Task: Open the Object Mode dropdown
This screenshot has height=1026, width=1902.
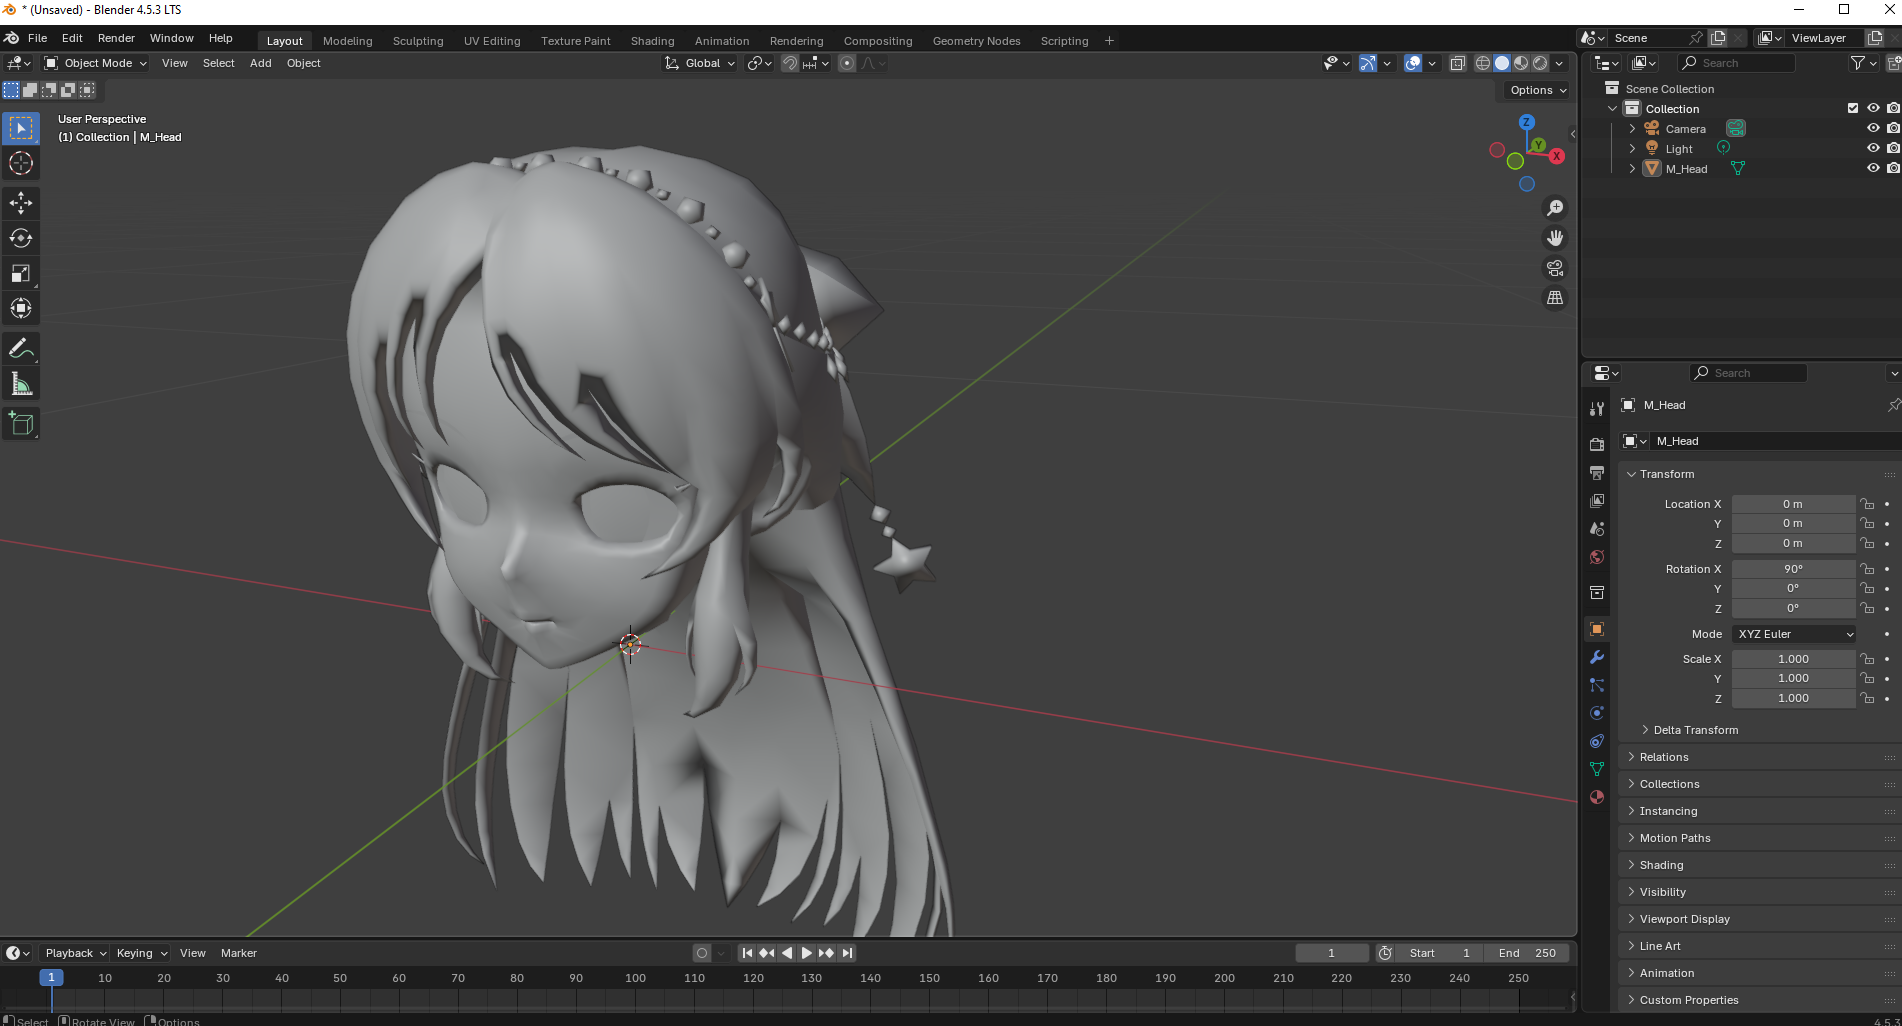Action: coord(96,63)
